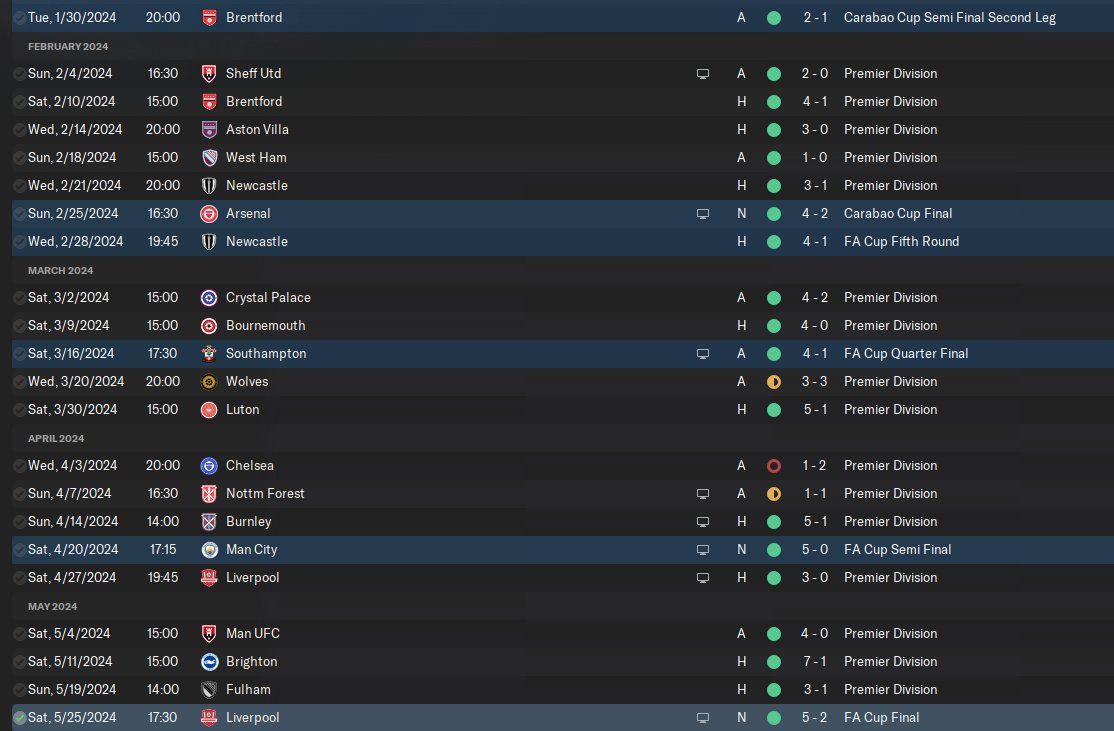Image resolution: width=1114 pixels, height=731 pixels.
Task: Collapse the APRIL 2024 month header
Action: (56, 439)
